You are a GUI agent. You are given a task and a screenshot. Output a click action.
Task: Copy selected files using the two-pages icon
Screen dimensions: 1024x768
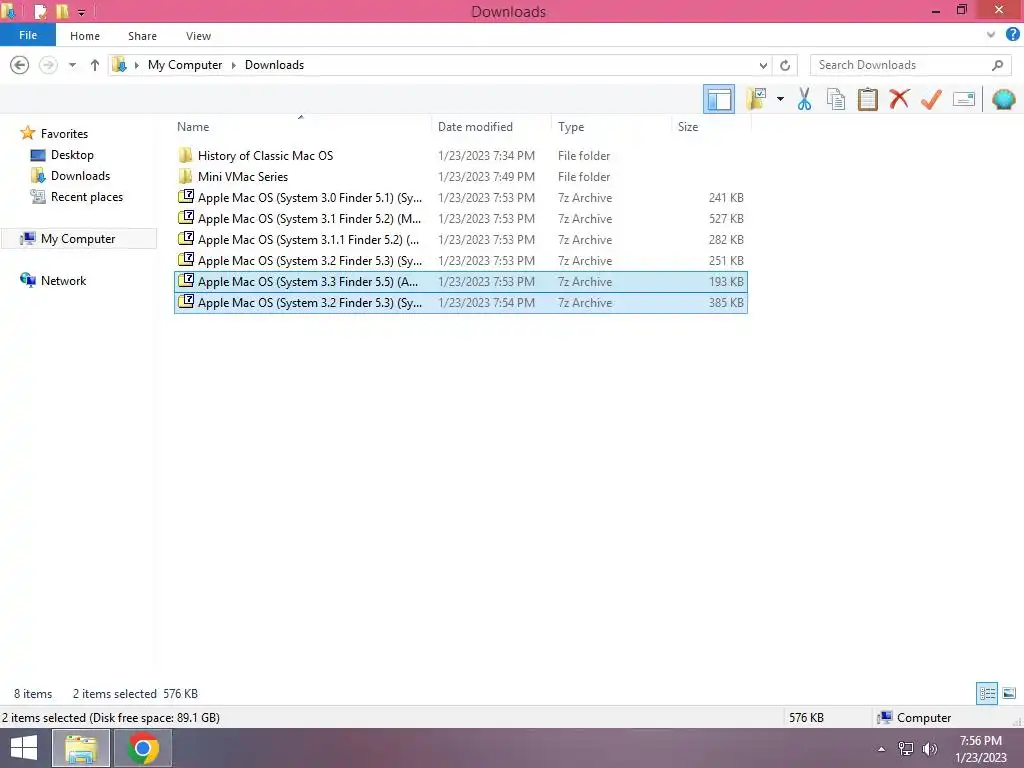tap(835, 99)
